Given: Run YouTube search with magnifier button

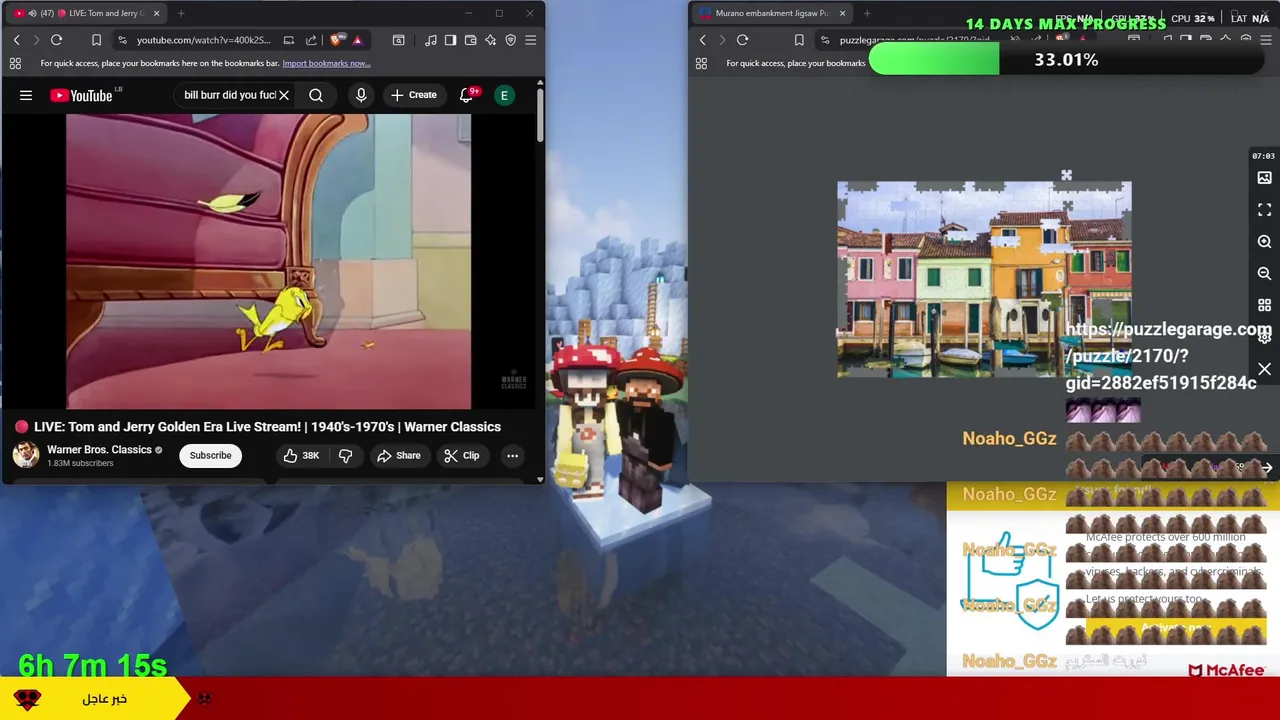Looking at the screenshot, I should click(x=316, y=95).
